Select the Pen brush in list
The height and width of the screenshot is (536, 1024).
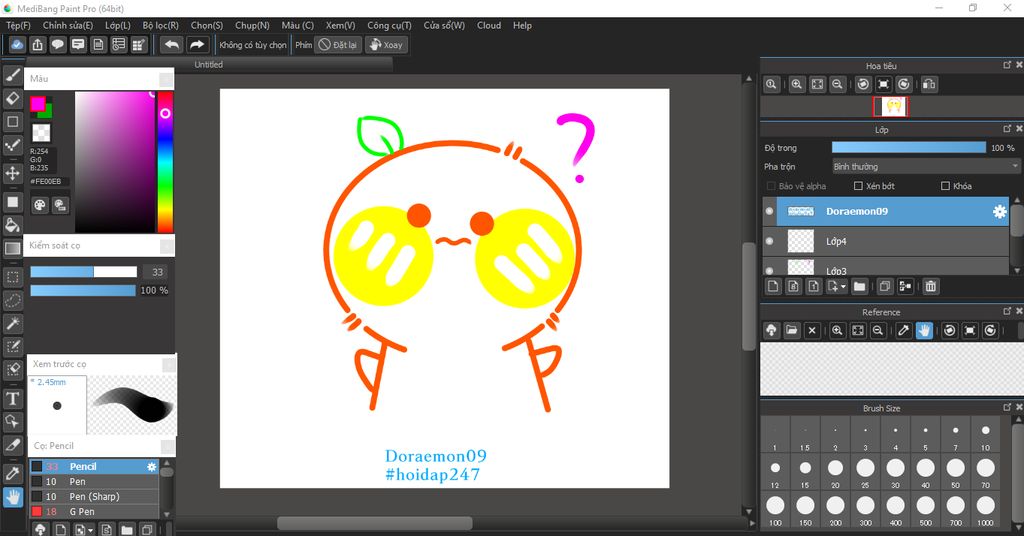94,482
